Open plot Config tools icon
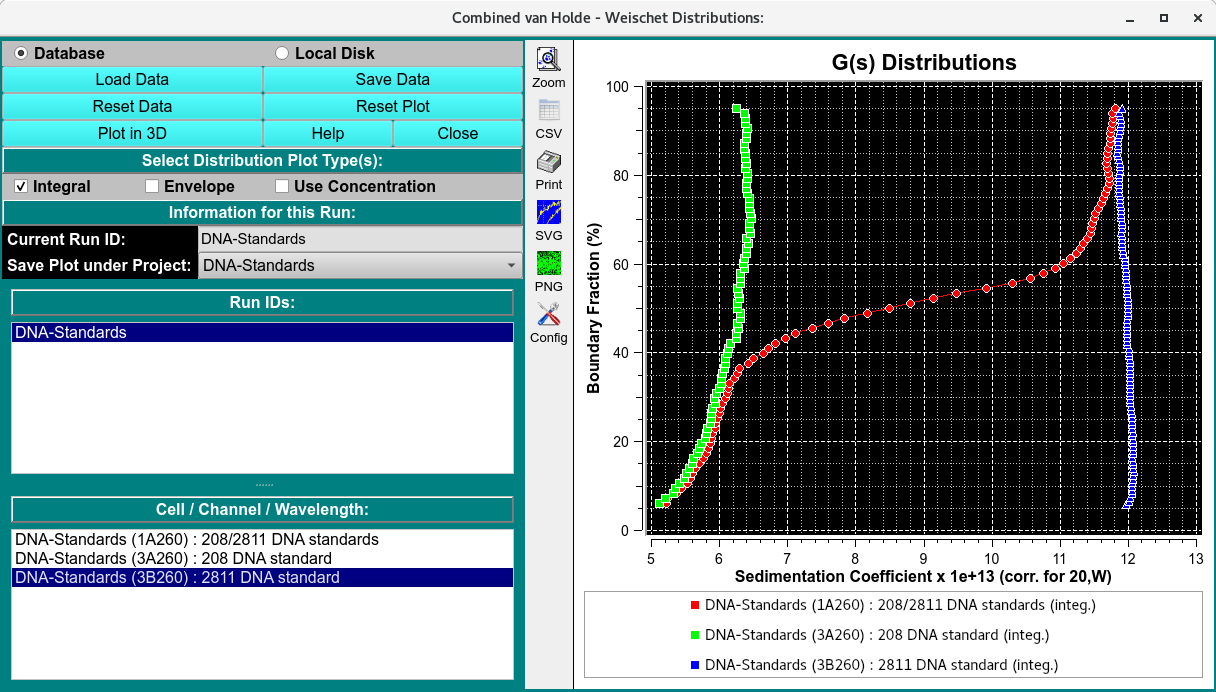 pos(548,315)
